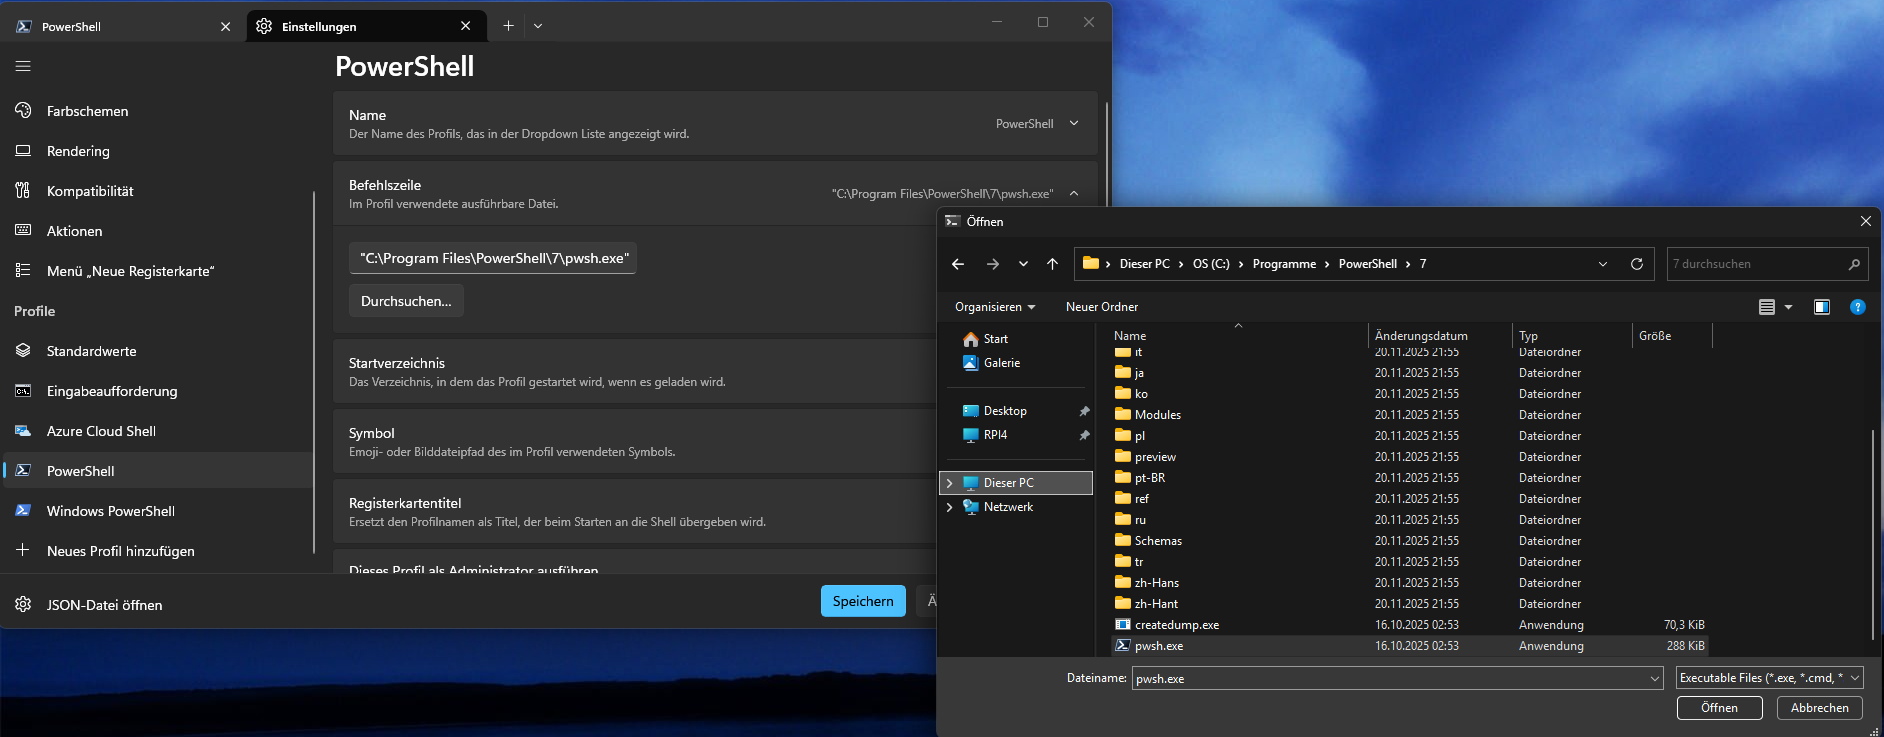Open the Dateiname dropdown arrow
The width and height of the screenshot is (1884, 737).
coord(1655,678)
